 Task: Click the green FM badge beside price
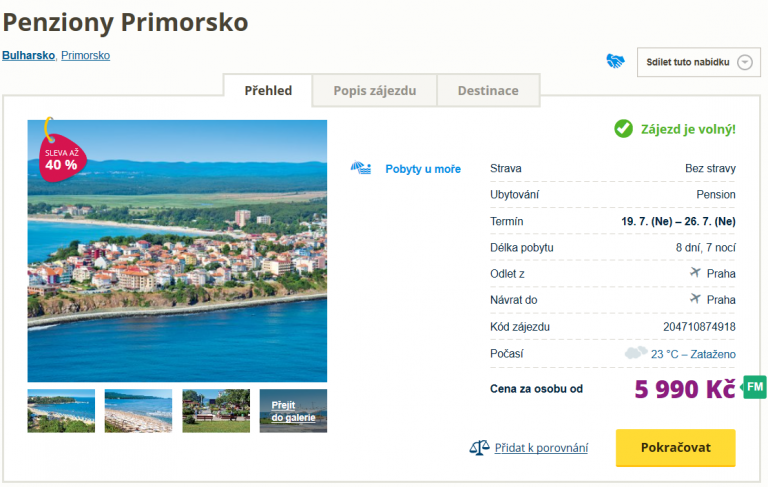click(755, 387)
